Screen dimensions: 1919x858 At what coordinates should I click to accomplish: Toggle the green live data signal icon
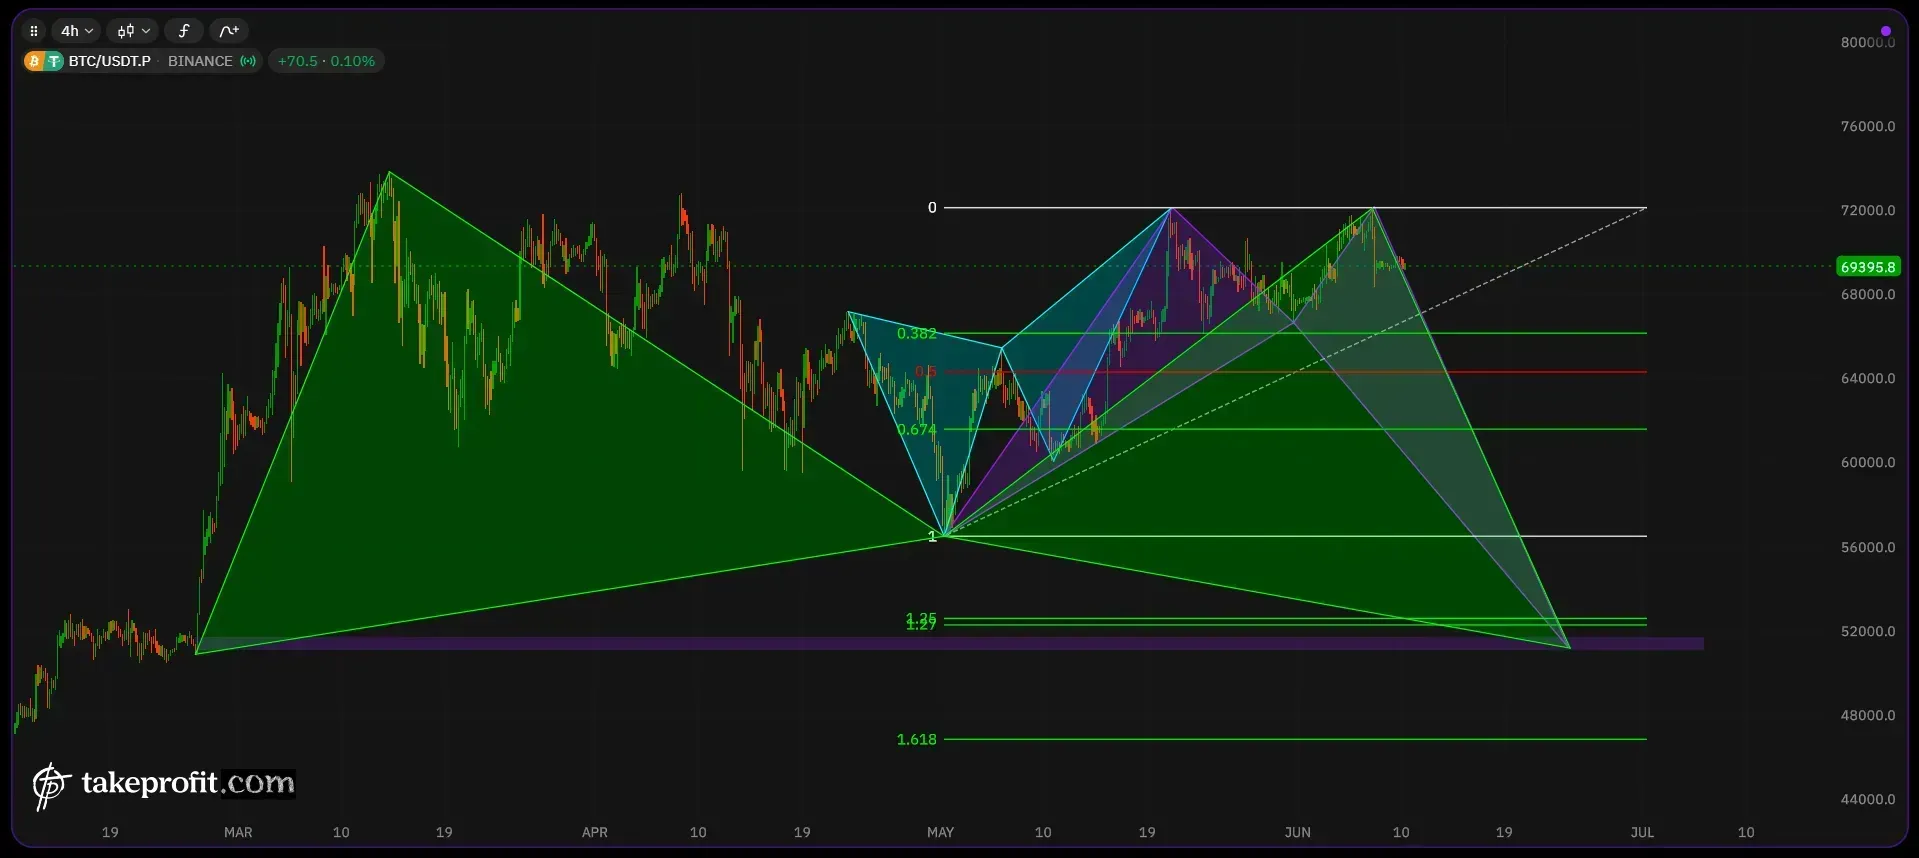pyautogui.click(x=248, y=61)
